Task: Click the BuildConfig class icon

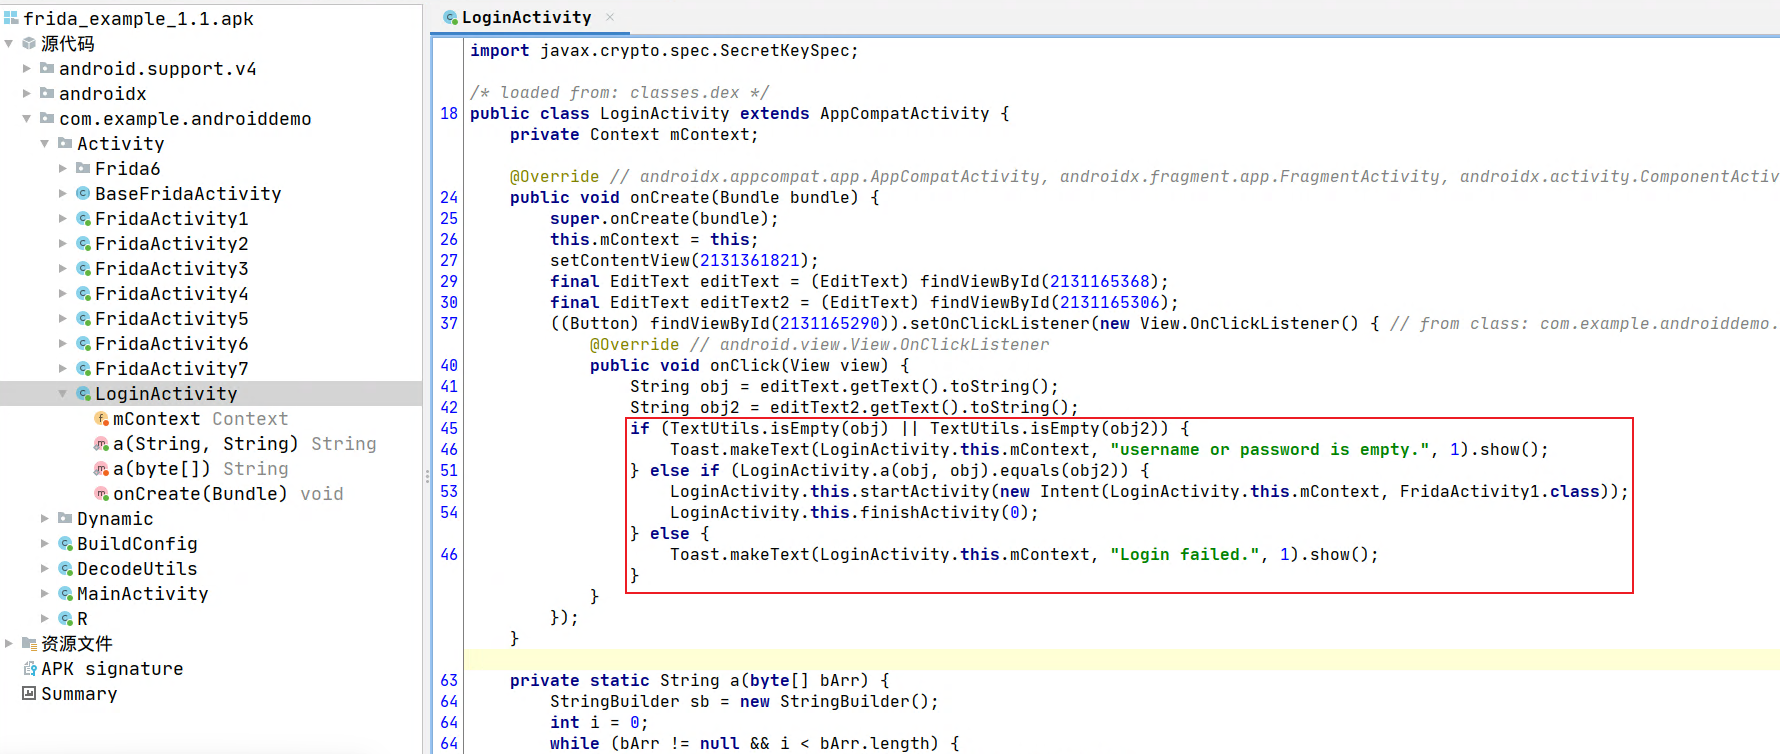Action: coord(65,543)
